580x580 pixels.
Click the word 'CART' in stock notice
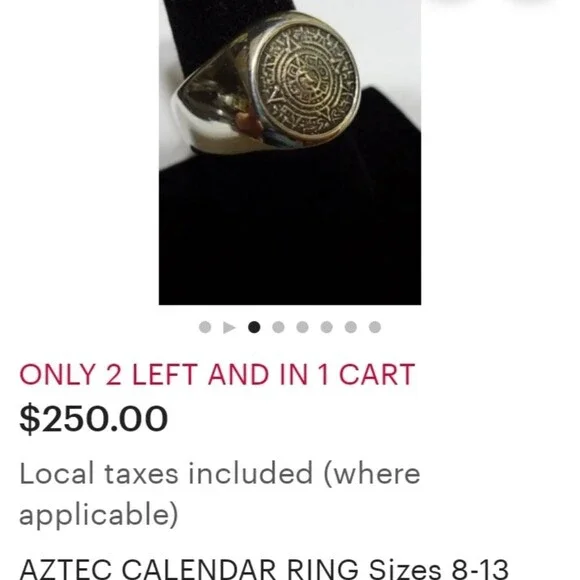[x=377, y=375]
